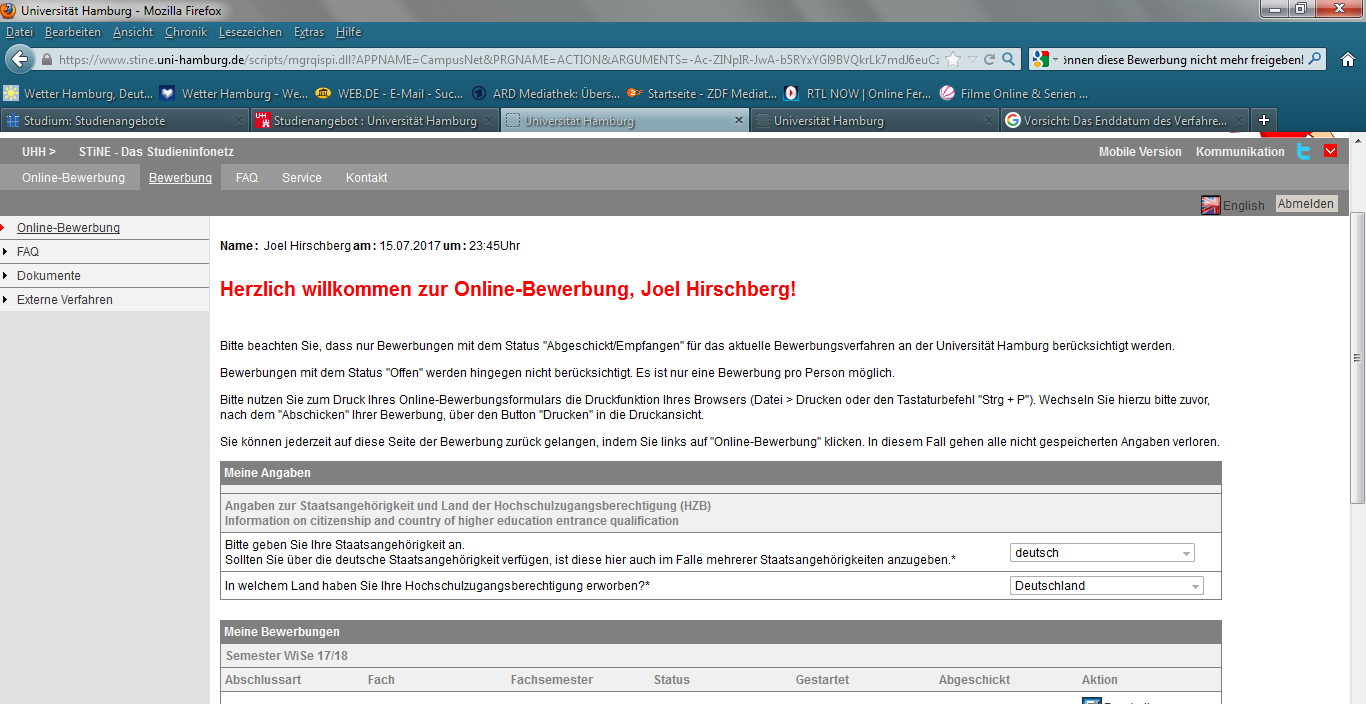The height and width of the screenshot is (704, 1366).
Task: Open the Wetter Hamburg bookmark icon
Action: (x=10, y=92)
